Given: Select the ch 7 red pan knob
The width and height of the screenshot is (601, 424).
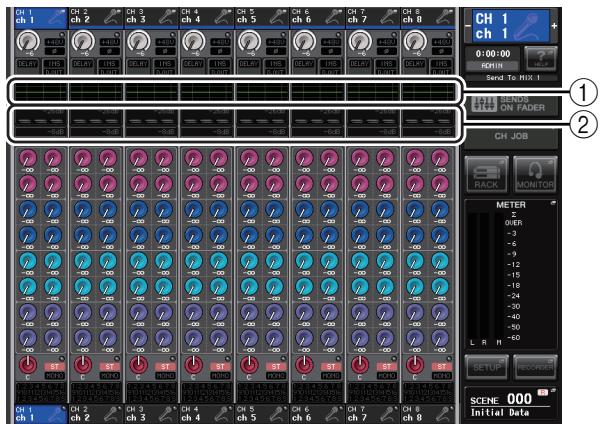Looking at the screenshot, I should 360,365.
